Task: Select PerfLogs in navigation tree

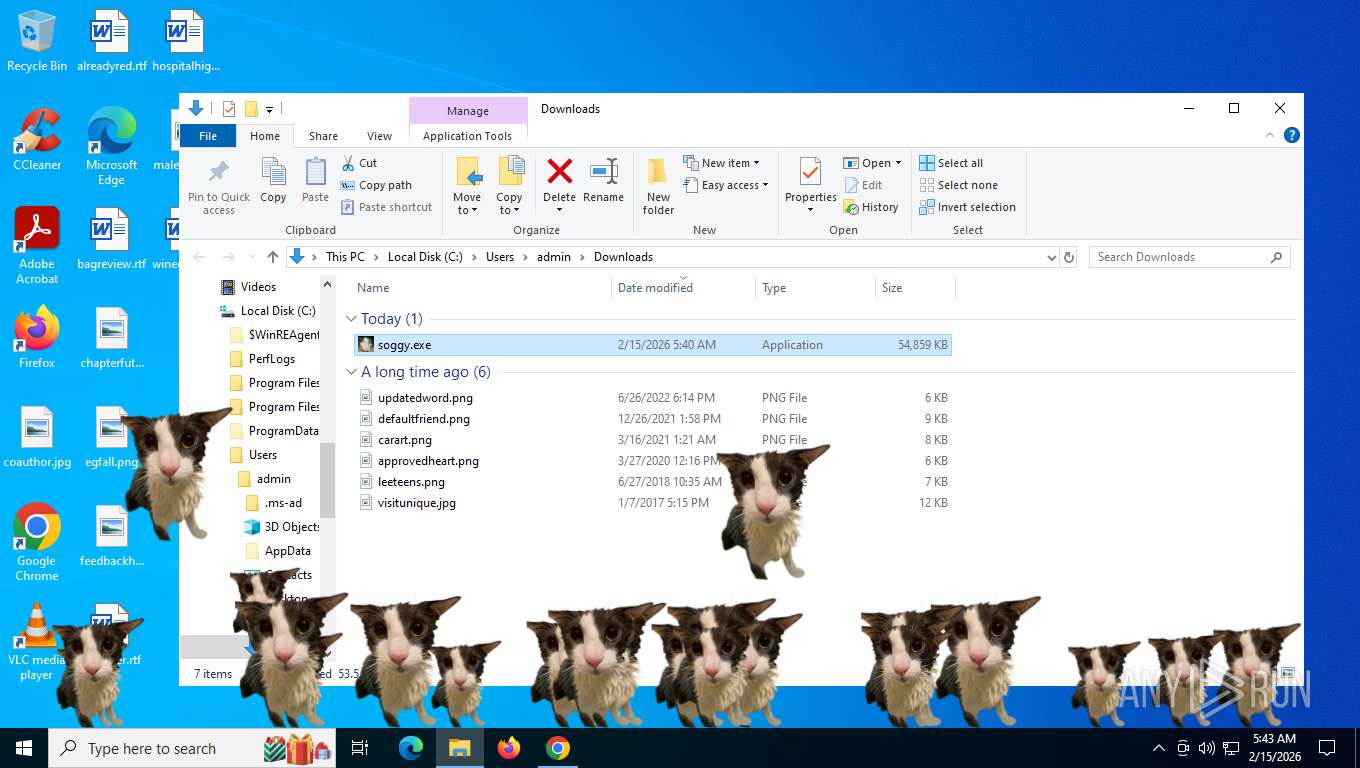Action: tap(272, 359)
